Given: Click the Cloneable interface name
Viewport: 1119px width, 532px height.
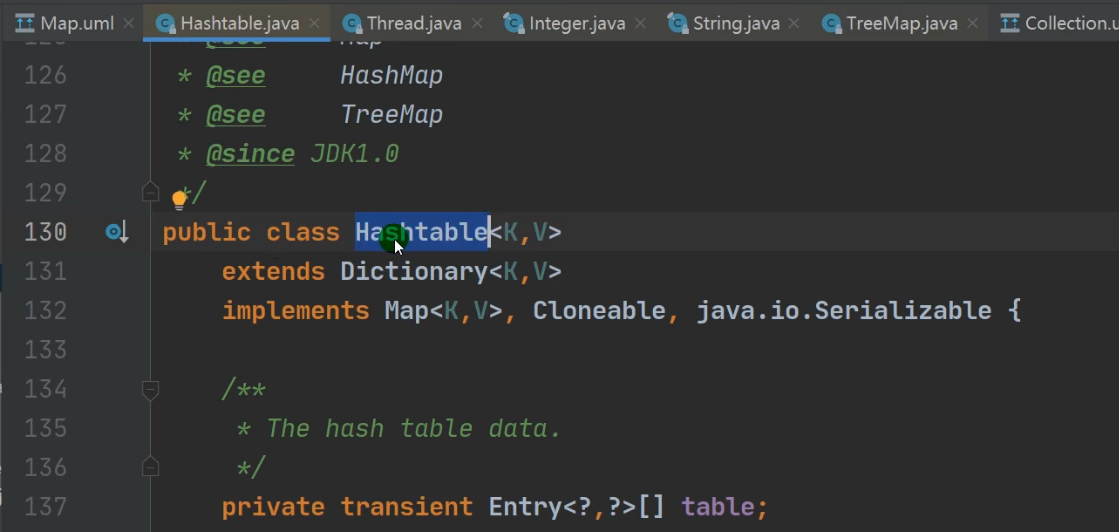Looking at the screenshot, I should coord(599,311).
